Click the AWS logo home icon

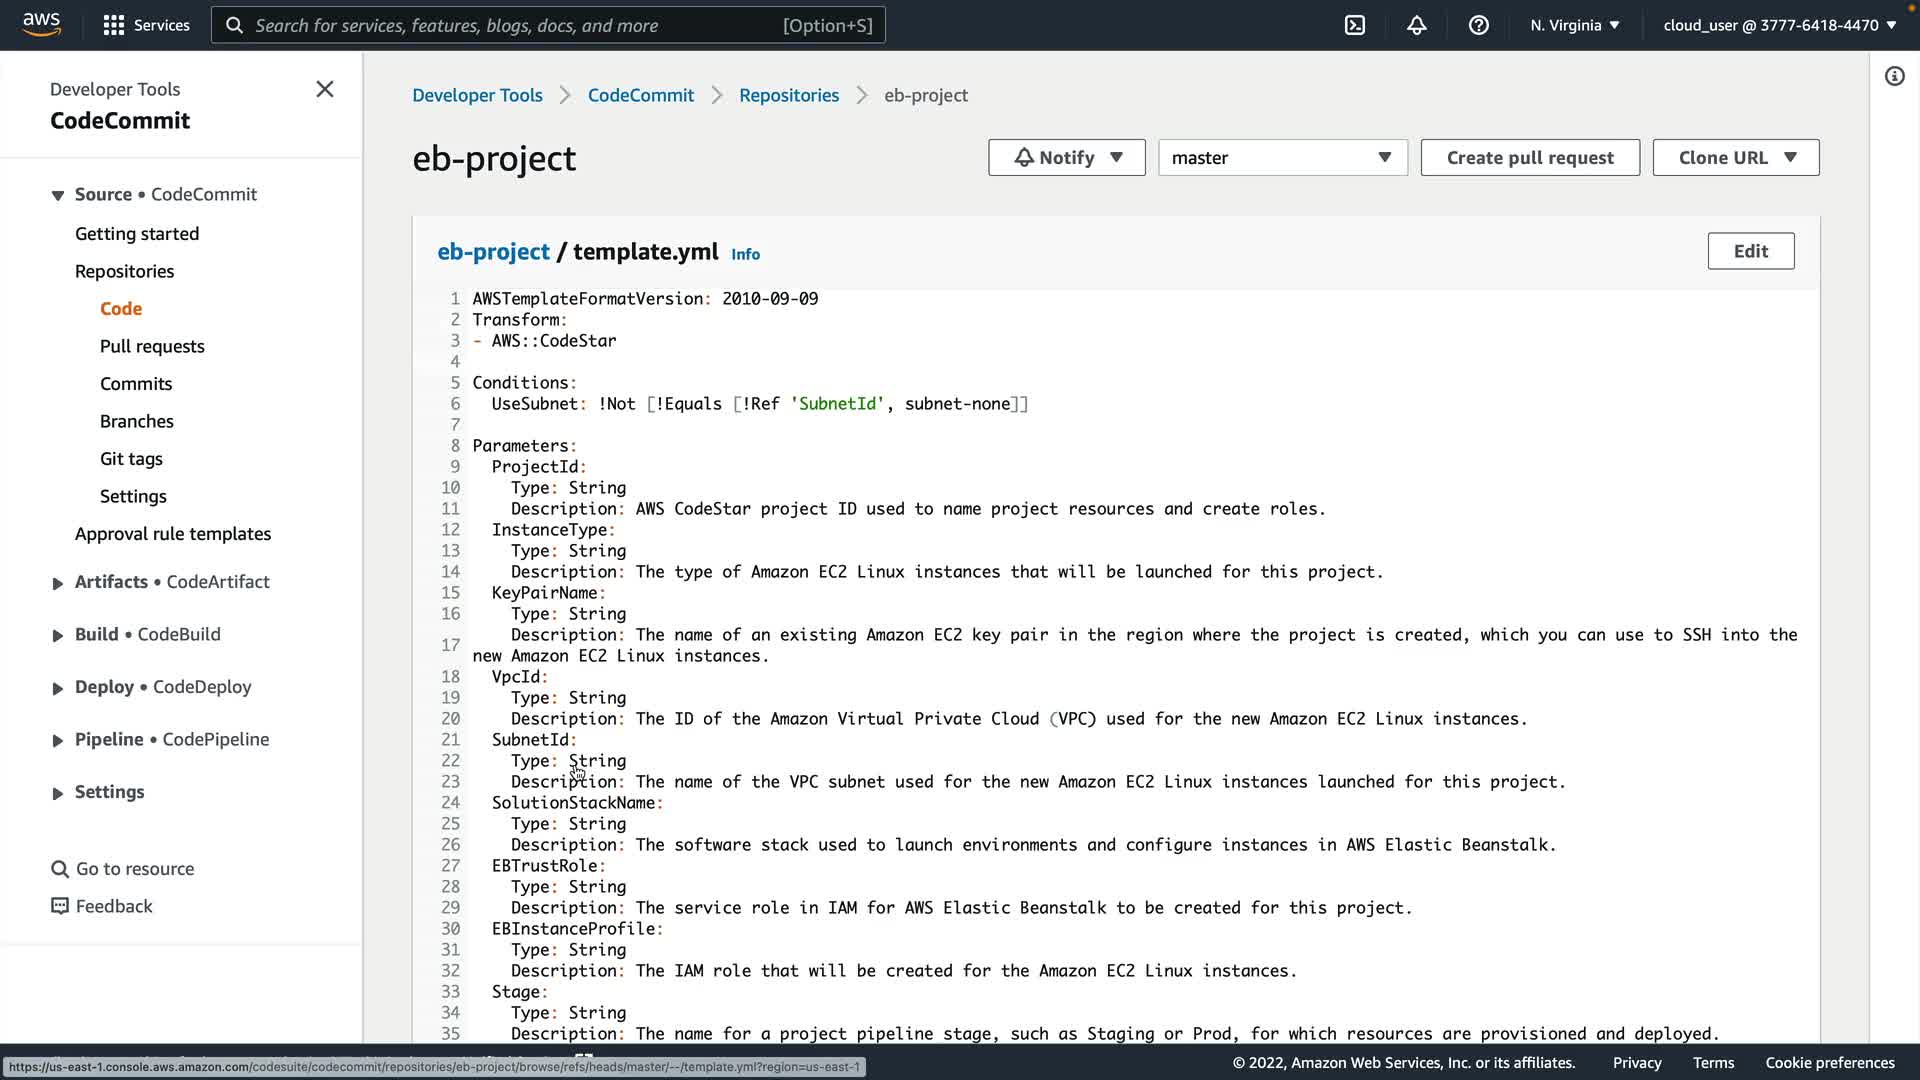coord(41,24)
